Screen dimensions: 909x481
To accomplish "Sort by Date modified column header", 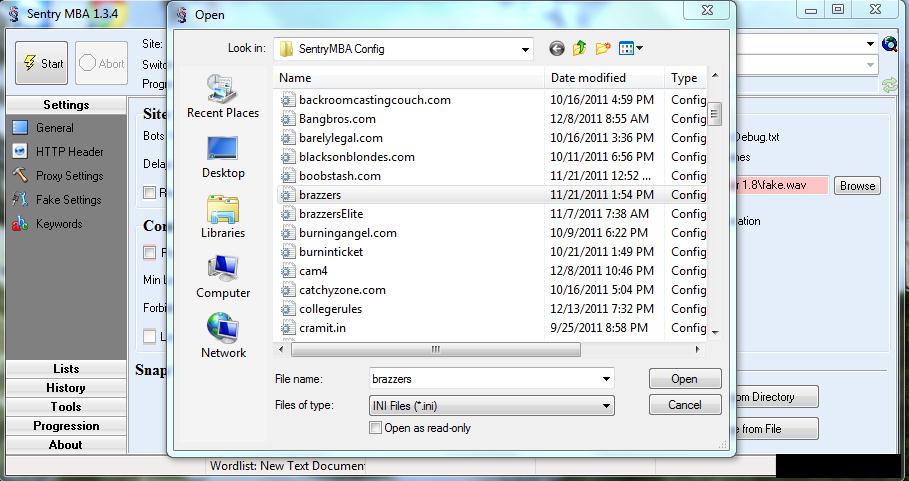I will (x=605, y=78).
